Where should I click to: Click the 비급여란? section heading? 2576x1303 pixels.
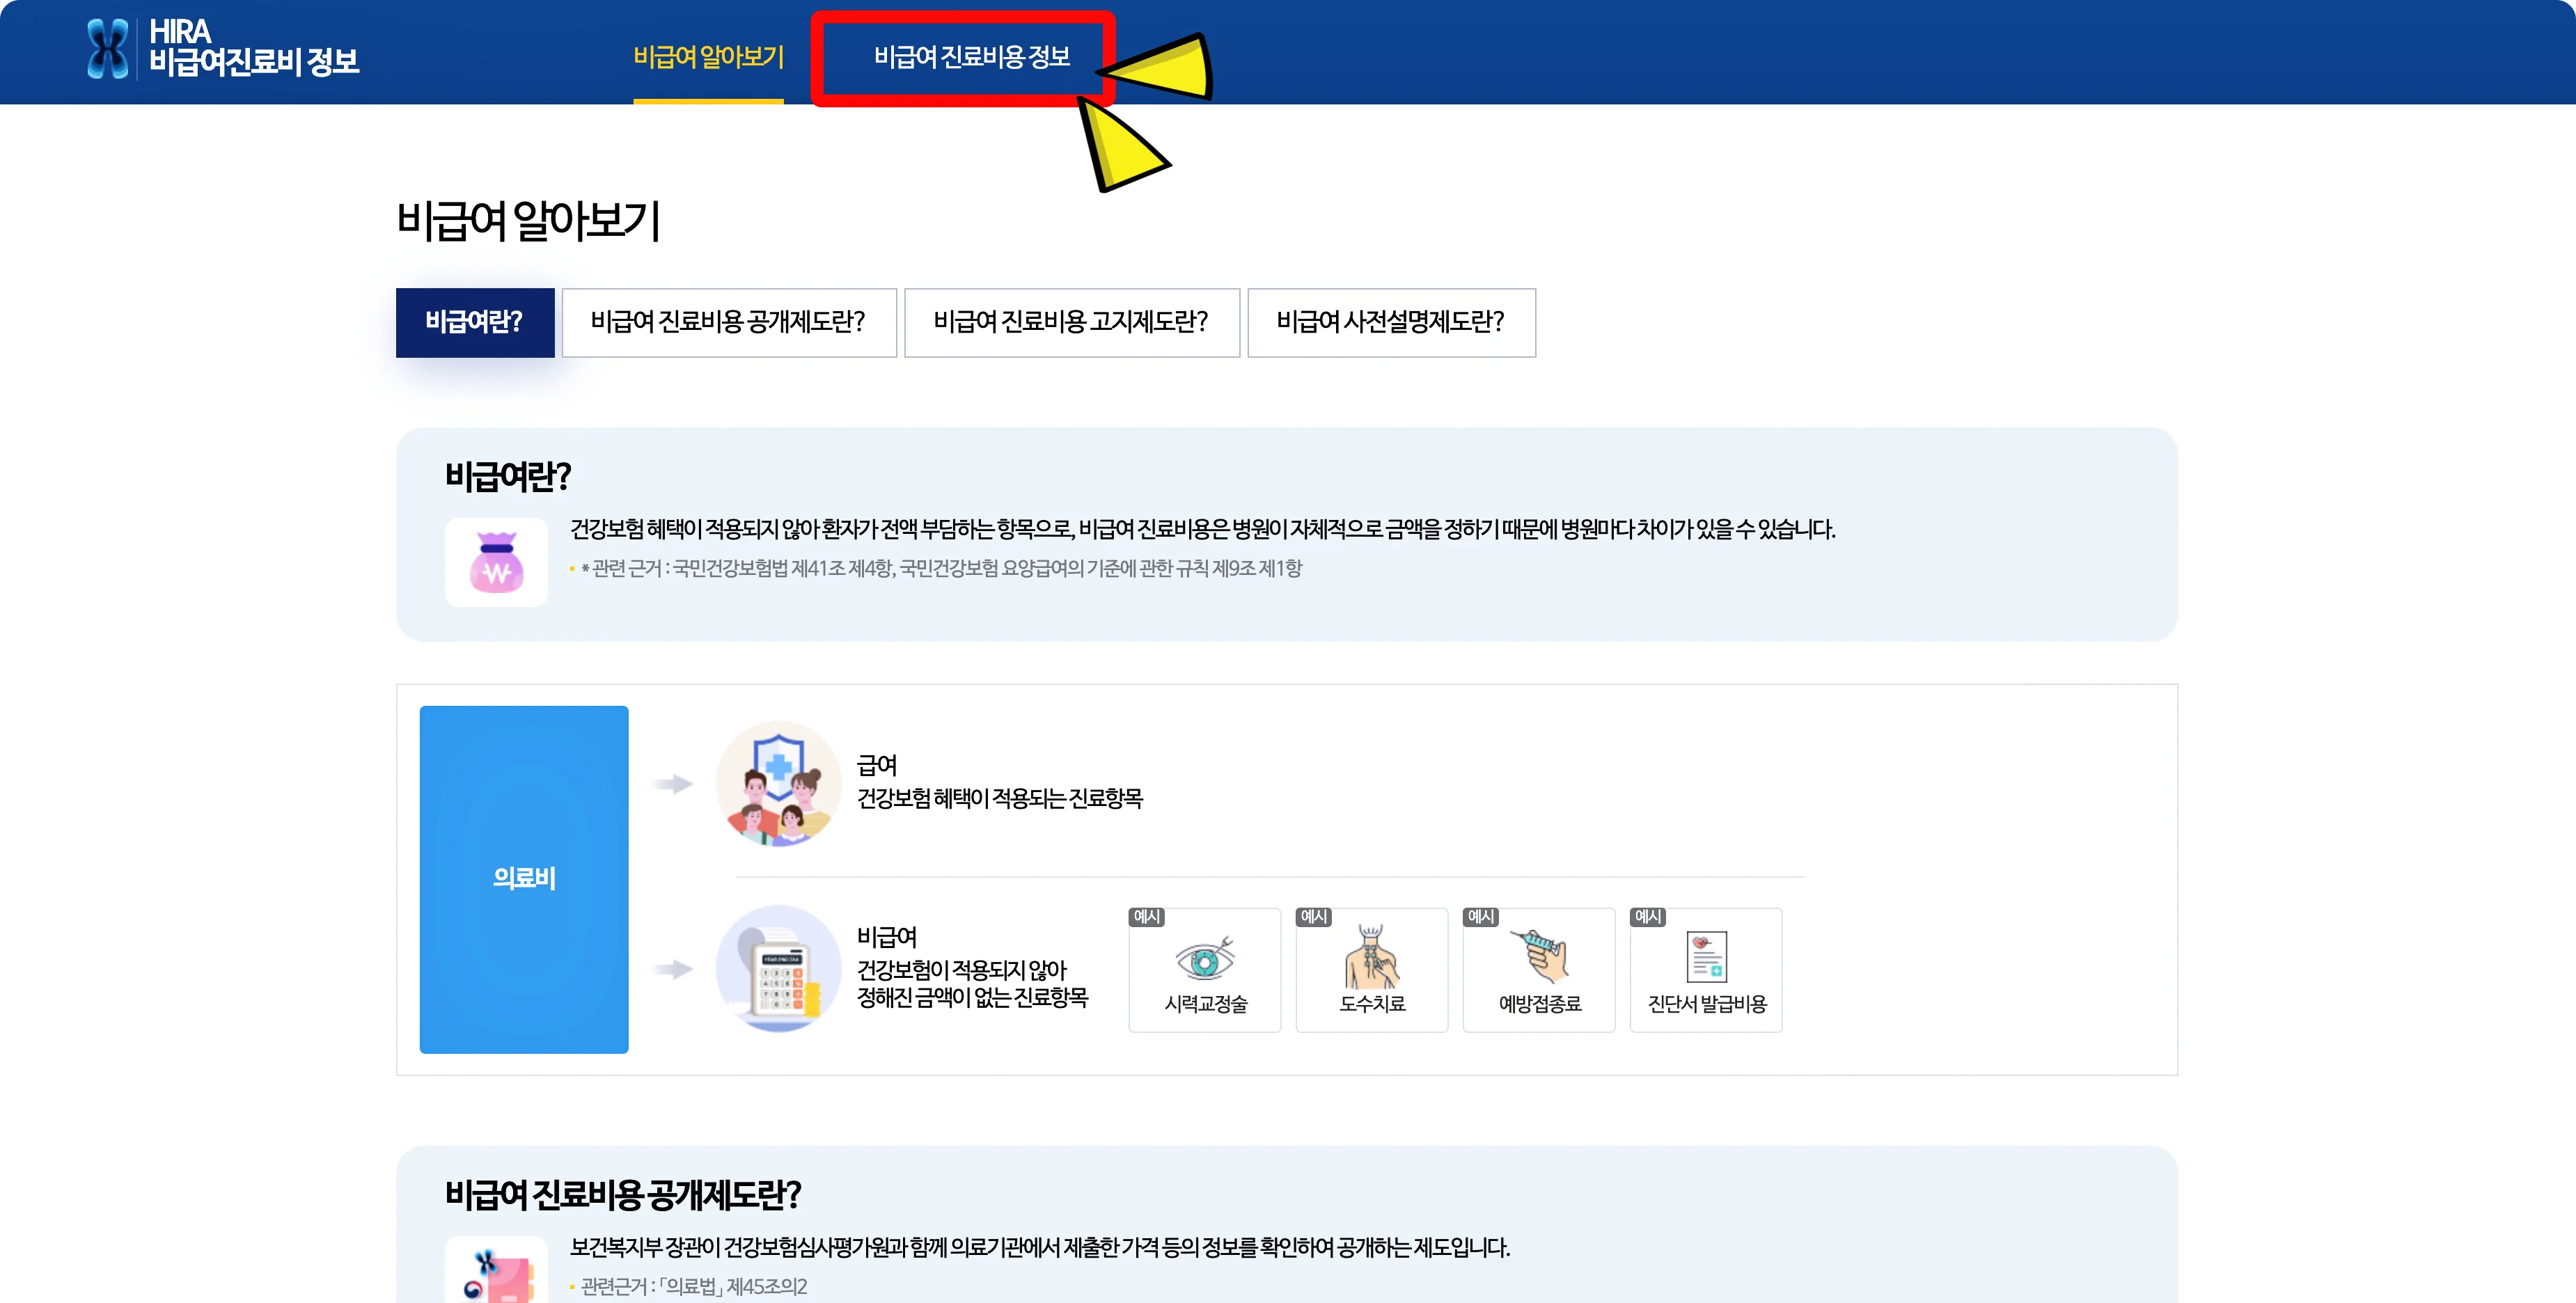pyautogui.click(x=508, y=476)
